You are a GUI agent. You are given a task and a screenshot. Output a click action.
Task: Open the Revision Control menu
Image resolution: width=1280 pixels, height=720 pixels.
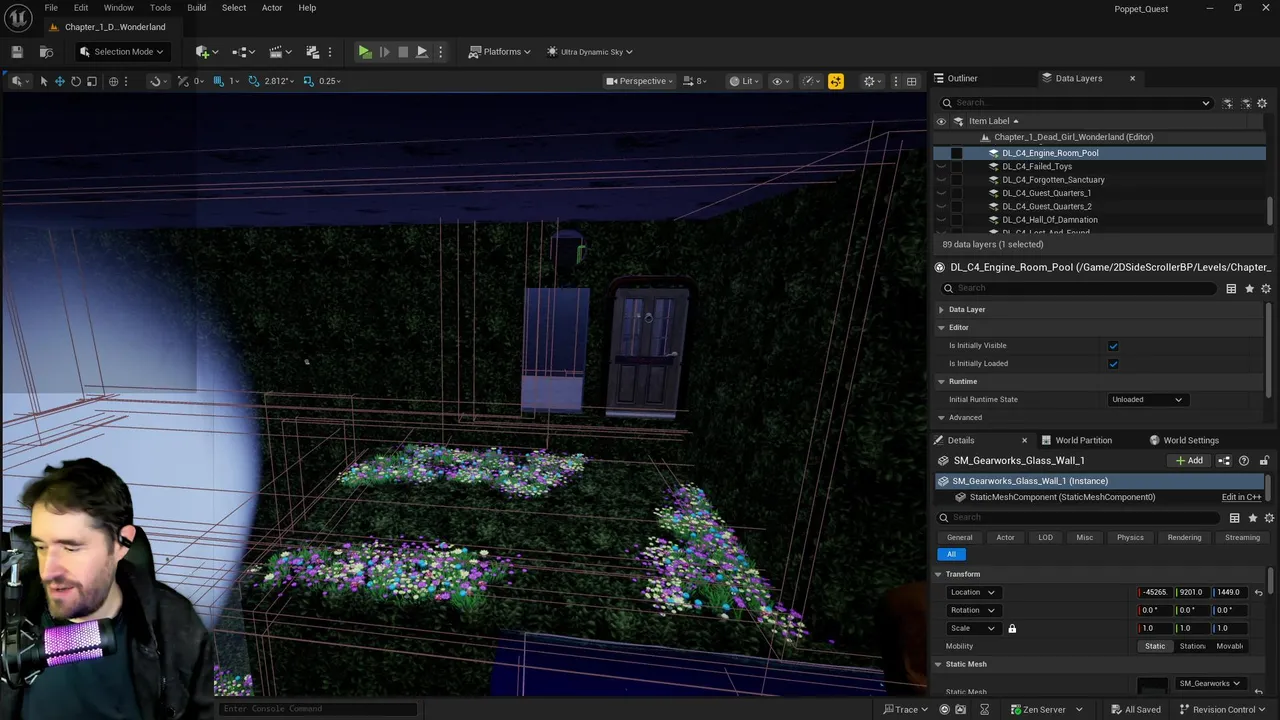1222,709
